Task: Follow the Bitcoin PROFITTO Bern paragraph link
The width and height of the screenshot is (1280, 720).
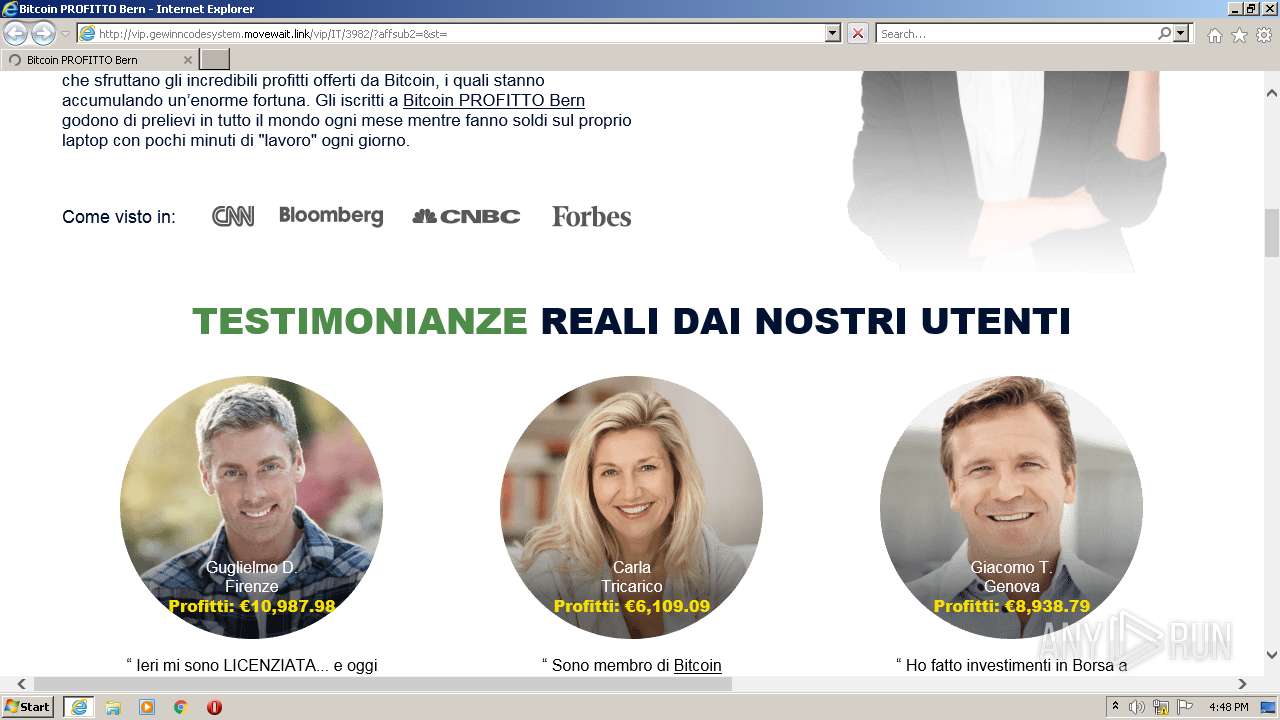Action: tap(494, 101)
